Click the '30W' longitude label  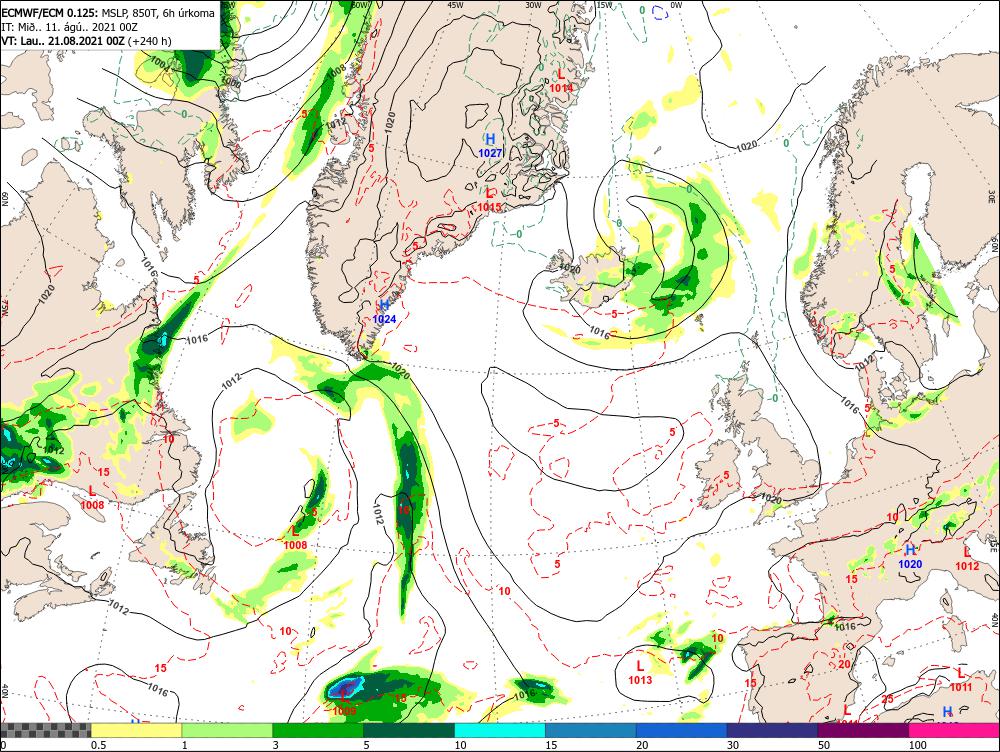pyautogui.click(x=533, y=4)
